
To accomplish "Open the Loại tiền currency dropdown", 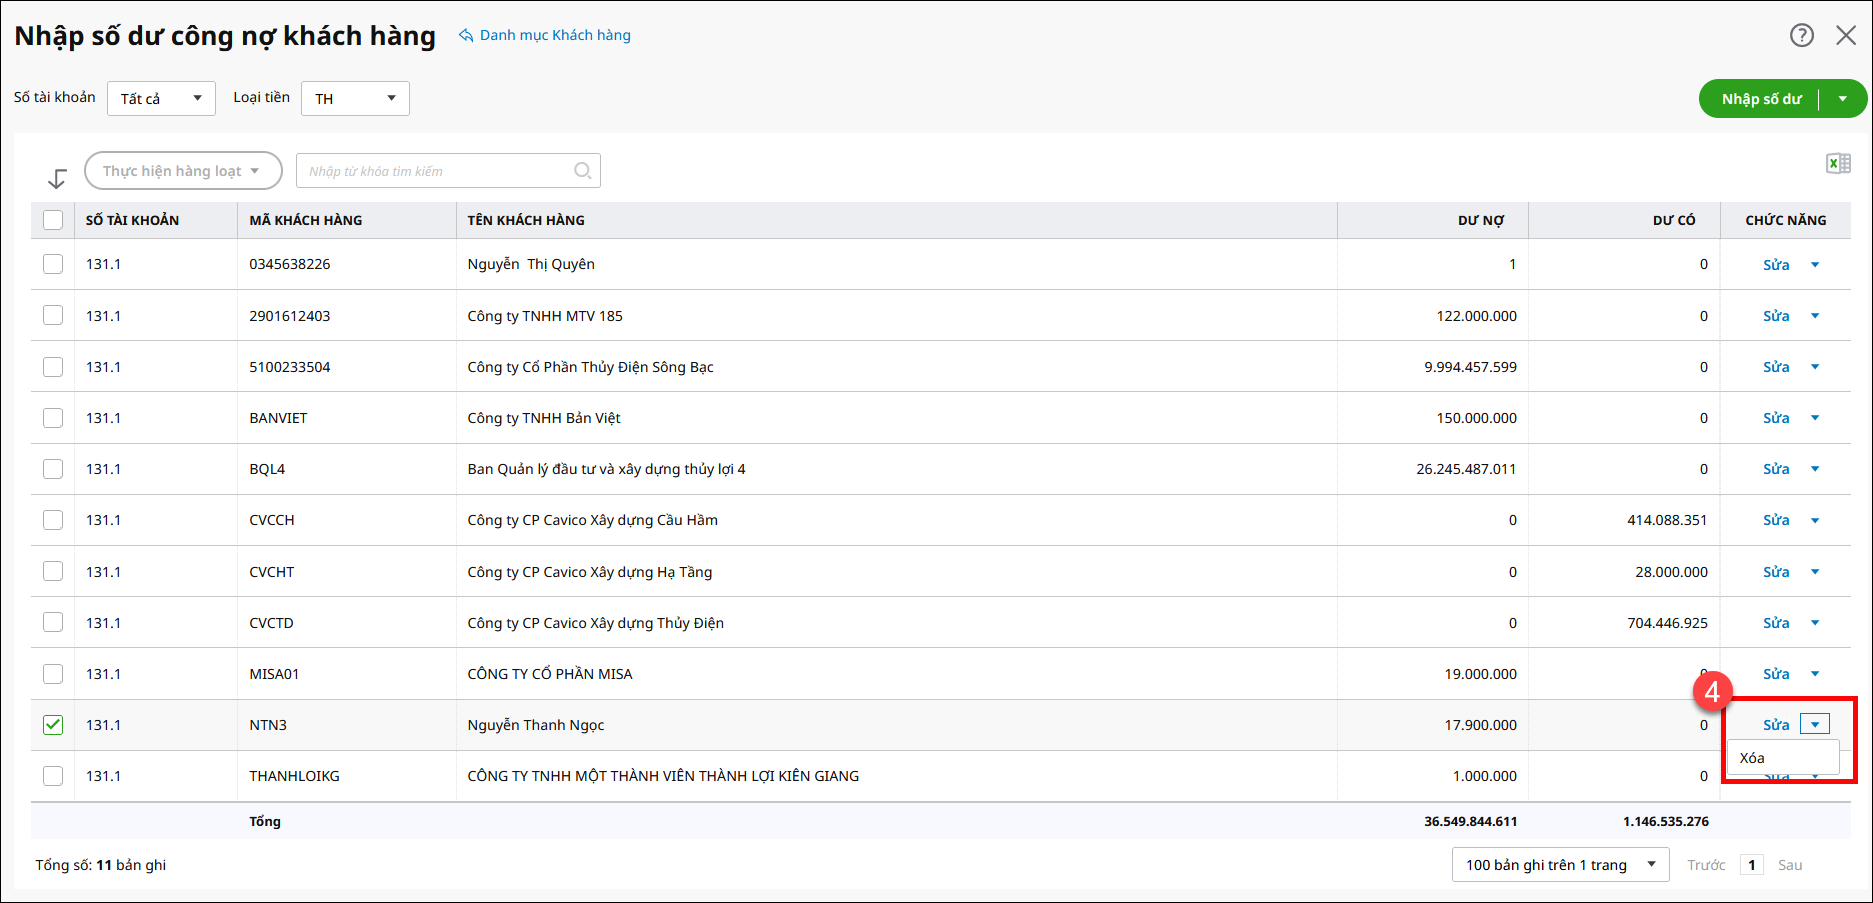I will click(355, 99).
